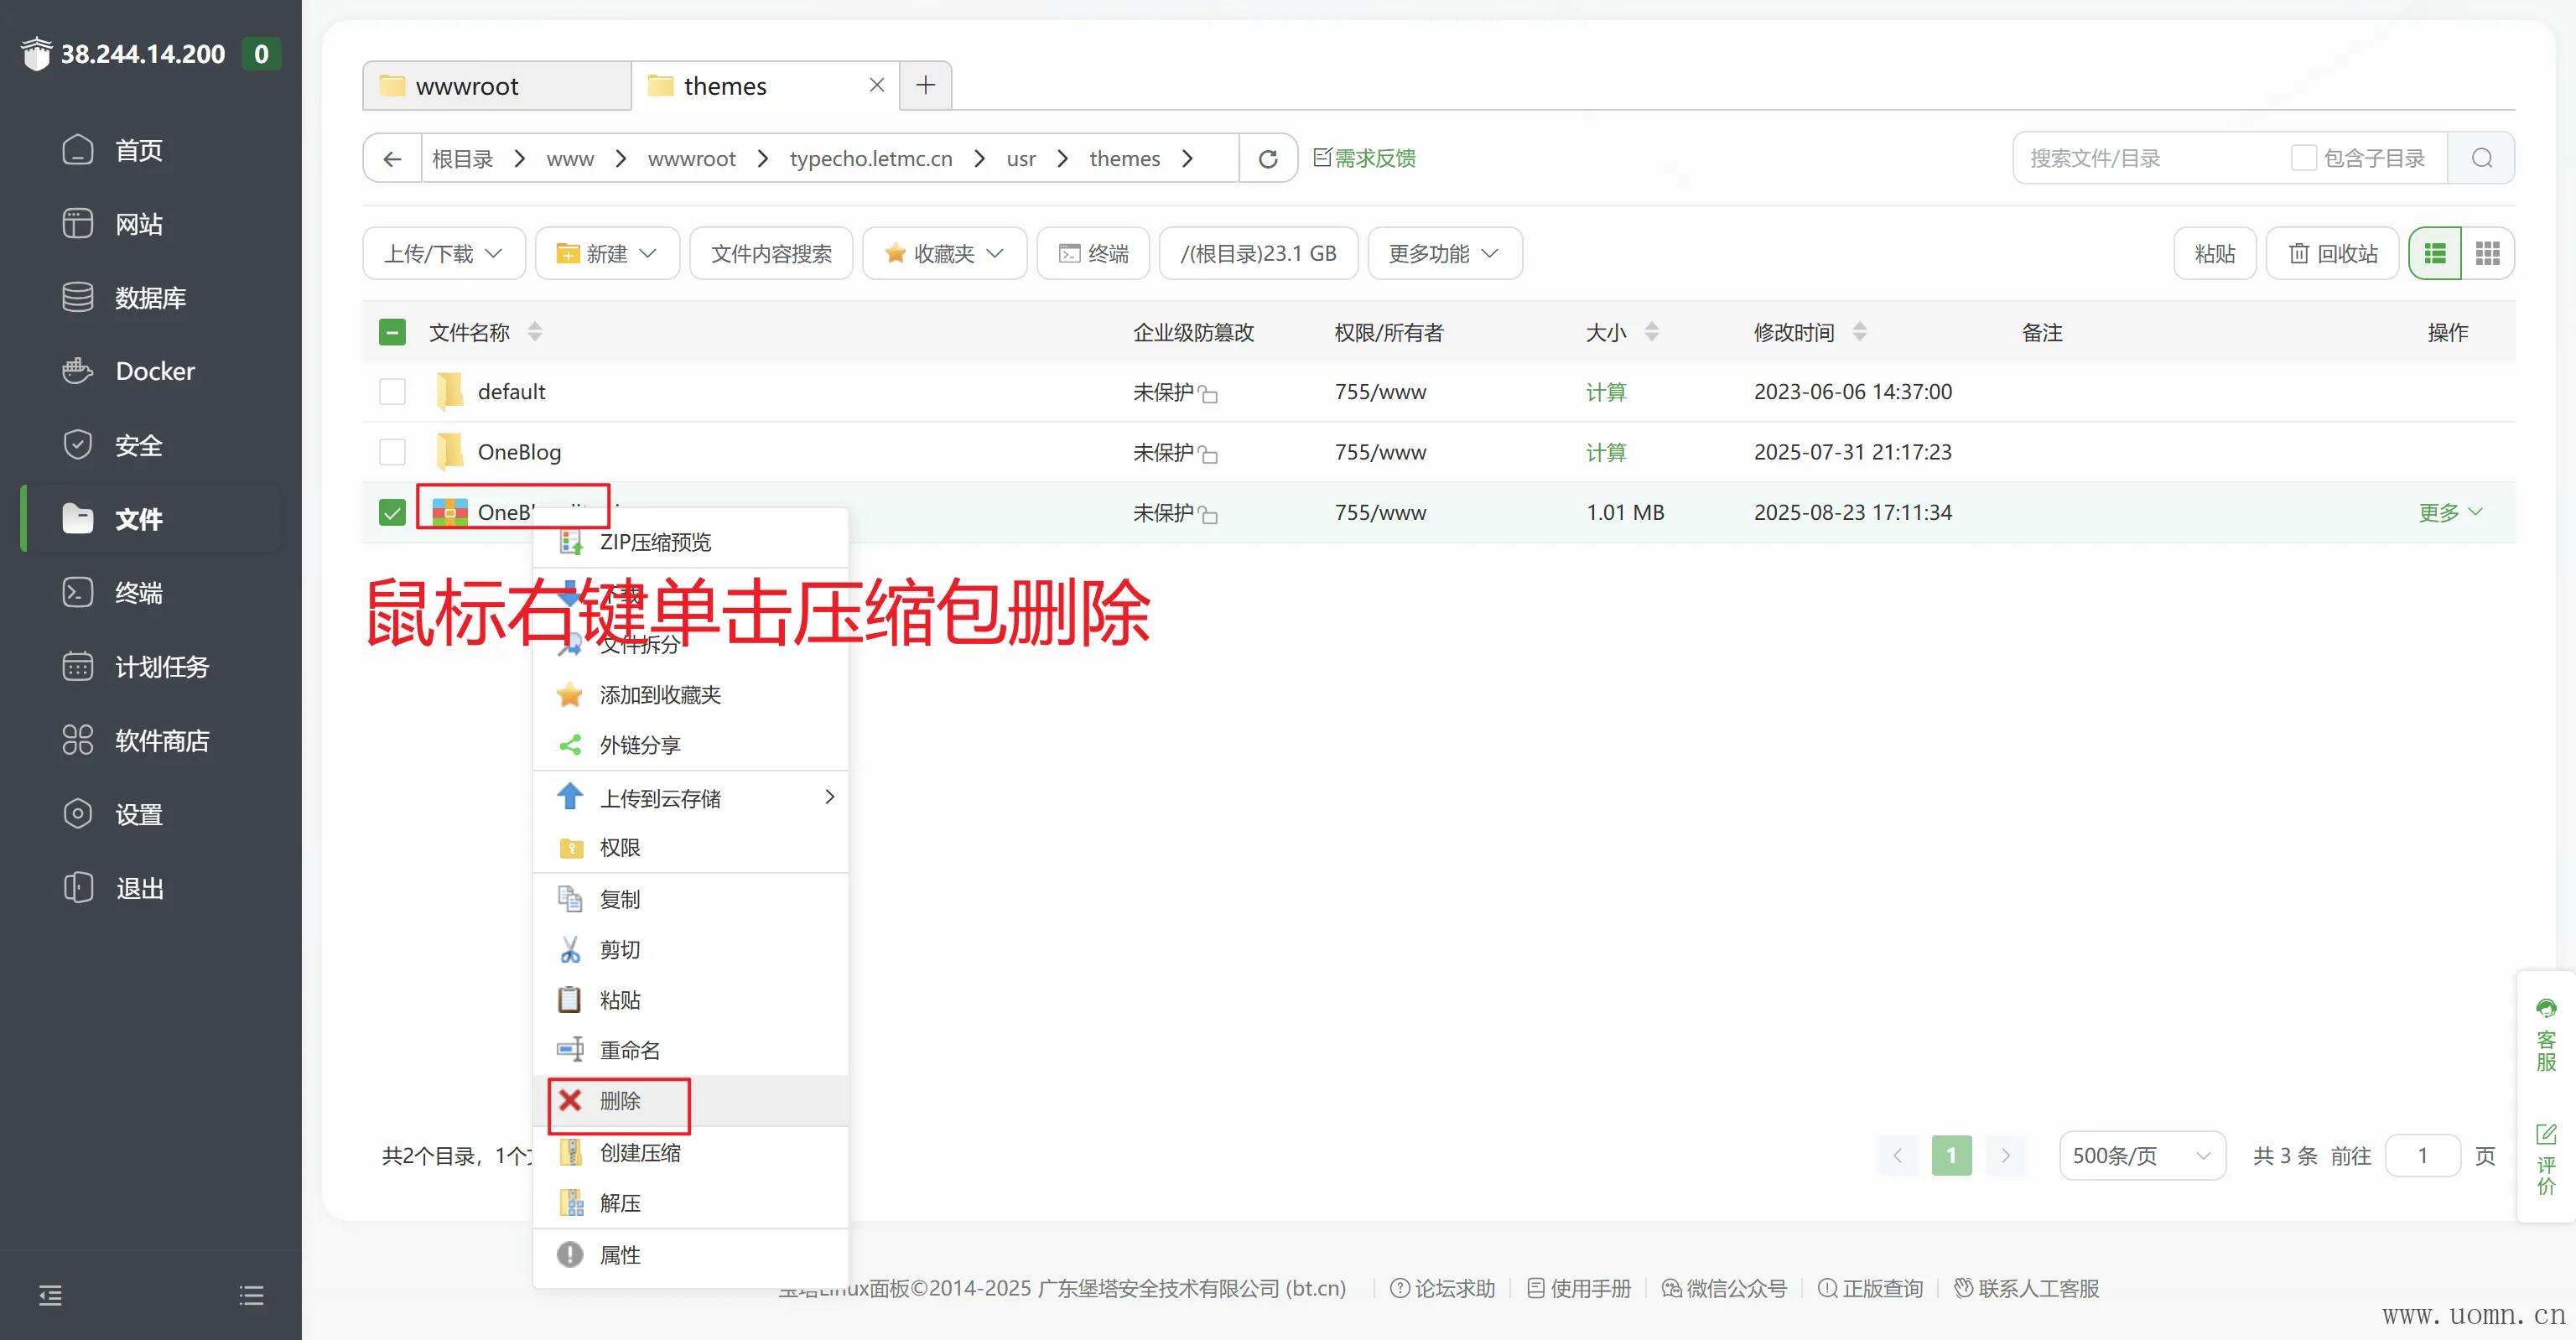Expand the 更多功能 dropdown

[1443, 253]
